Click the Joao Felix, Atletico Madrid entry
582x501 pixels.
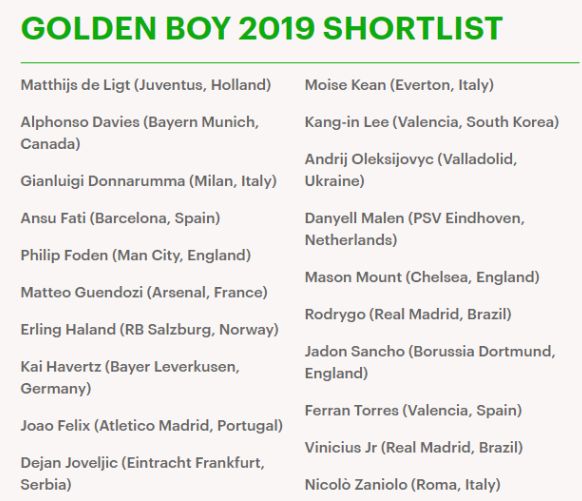[152, 426]
